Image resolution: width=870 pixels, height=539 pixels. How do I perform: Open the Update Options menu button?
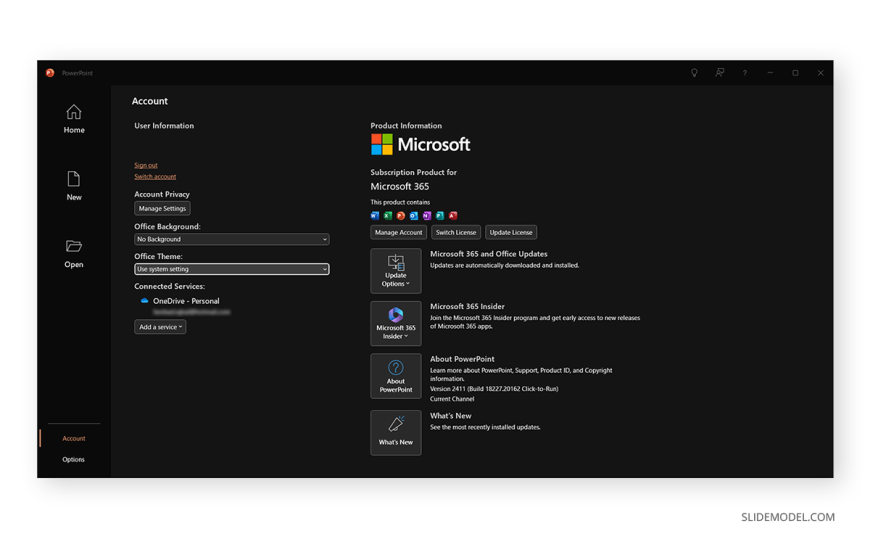(x=396, y=271)
